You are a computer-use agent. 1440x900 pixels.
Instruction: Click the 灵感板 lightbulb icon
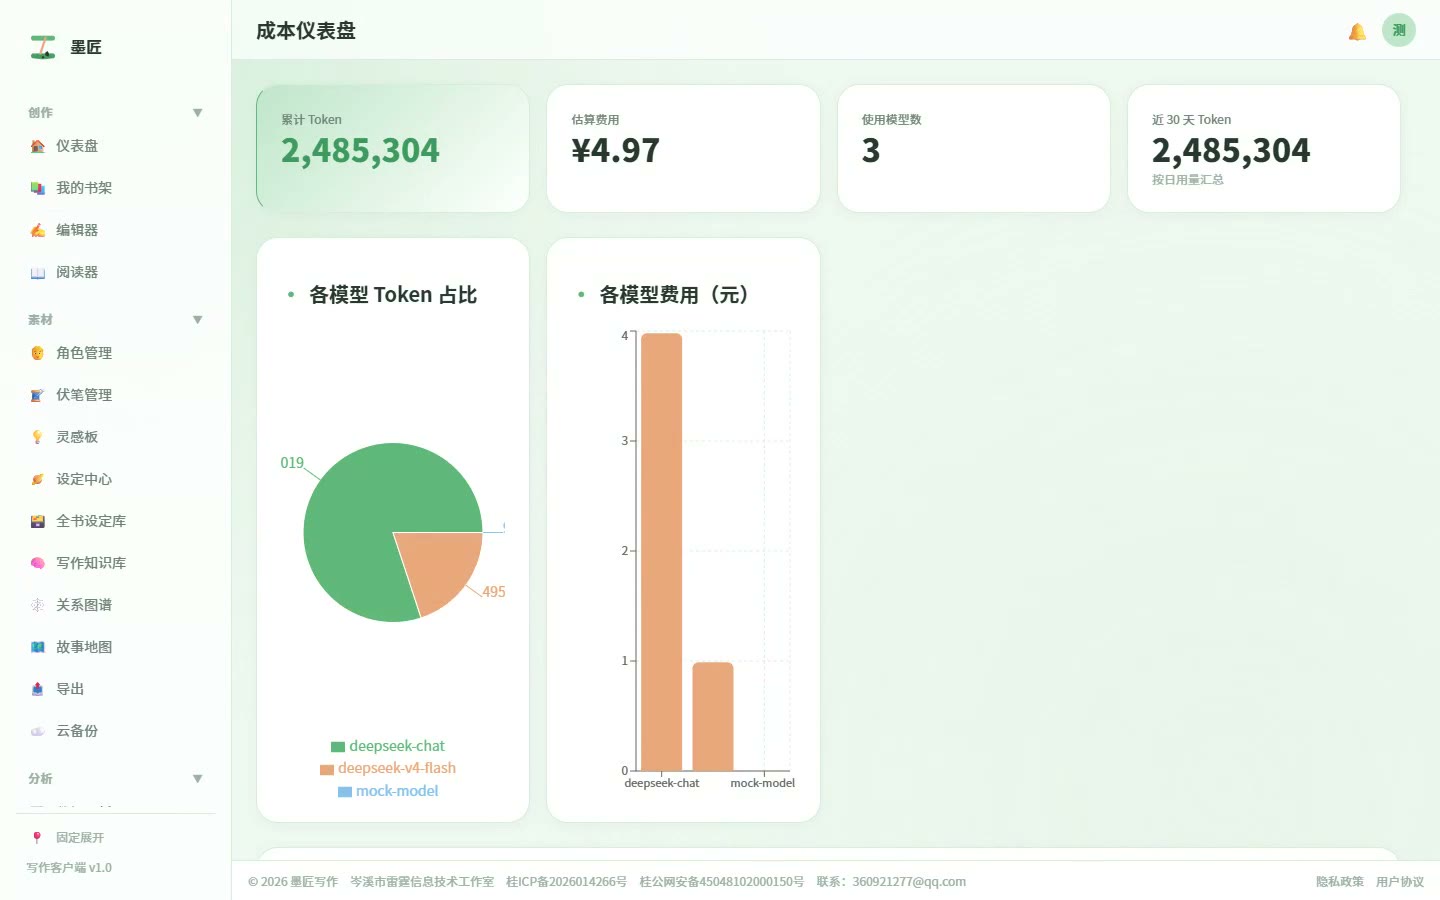click(x=37, y=437)
